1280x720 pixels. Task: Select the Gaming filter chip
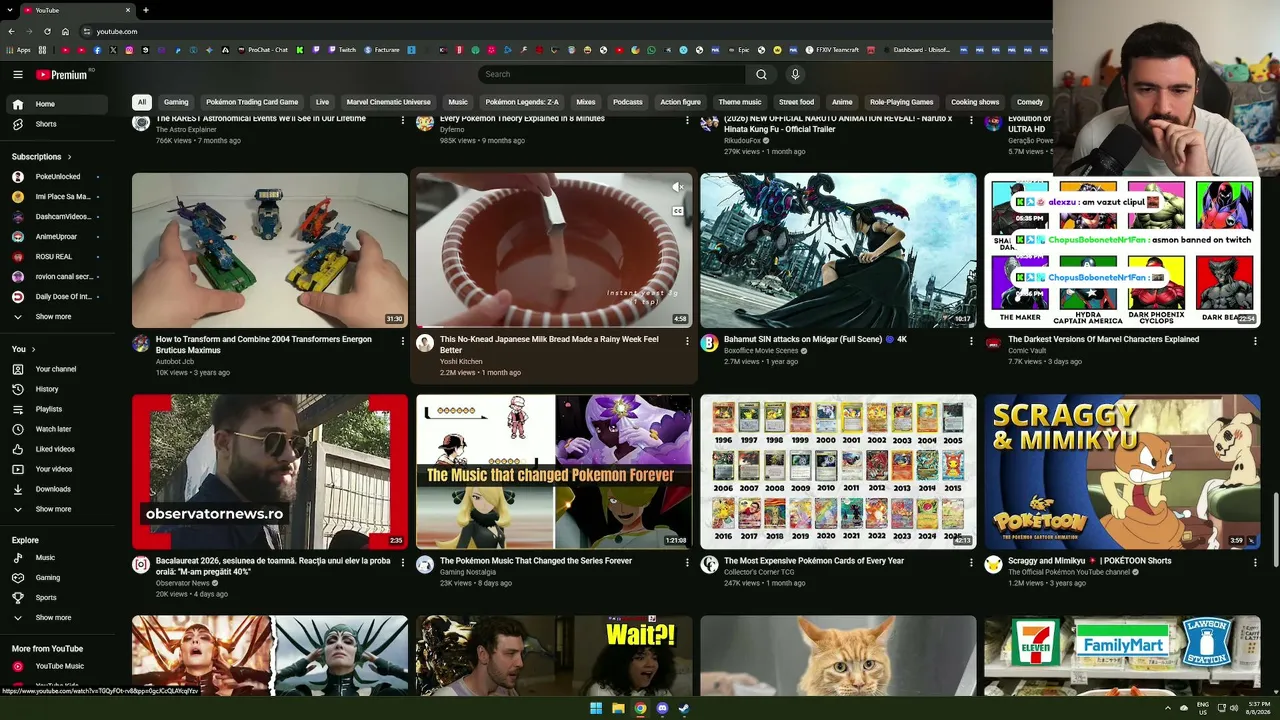pos(176,102)
